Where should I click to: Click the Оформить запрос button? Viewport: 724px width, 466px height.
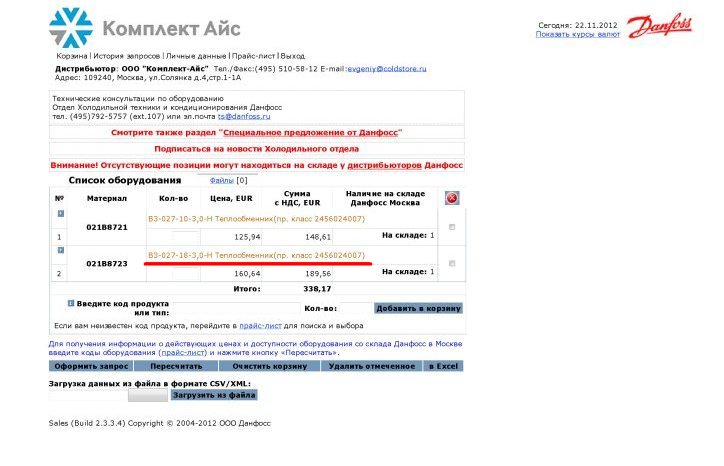tap(91, 366)
